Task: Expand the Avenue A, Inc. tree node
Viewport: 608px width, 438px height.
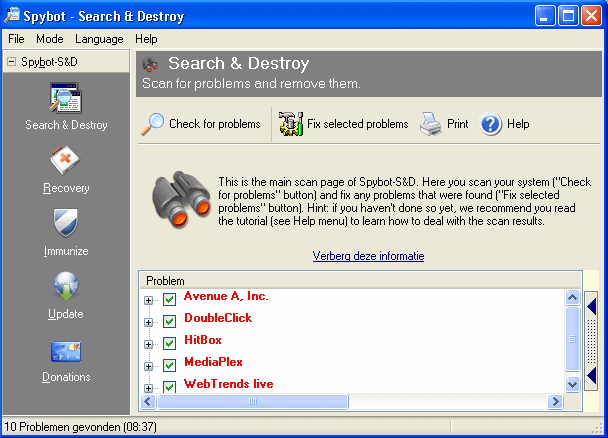Action: 148,300
